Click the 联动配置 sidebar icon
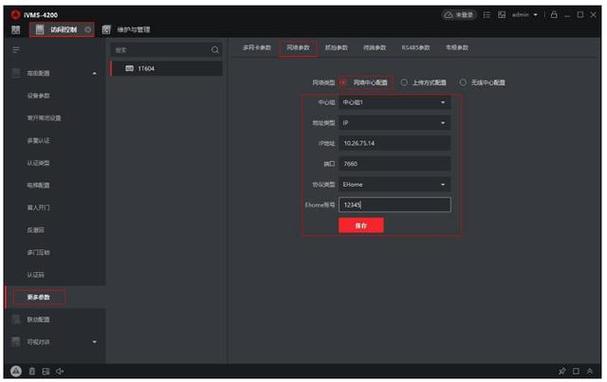This screenshot has height=382, width=607. tap(16, 319)
